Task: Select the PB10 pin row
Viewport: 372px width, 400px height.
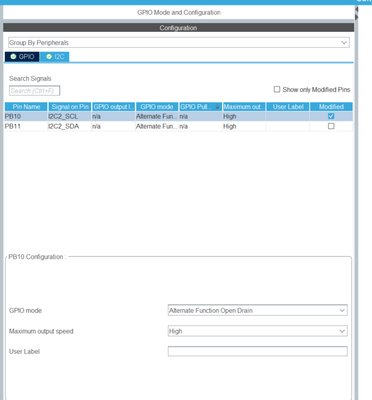Action: (x=178, y=116)
